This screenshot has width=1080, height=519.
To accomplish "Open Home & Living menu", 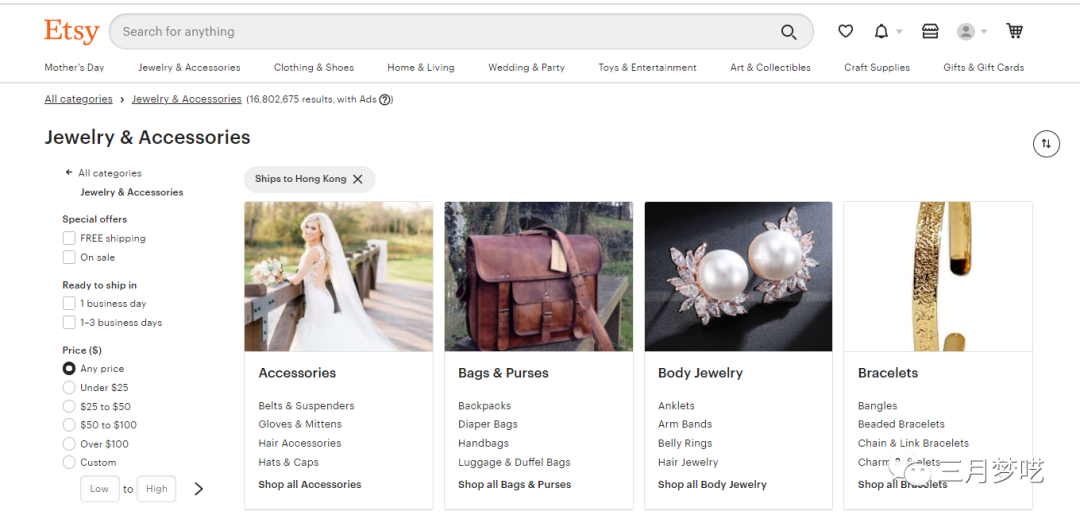I will point(420,68).
